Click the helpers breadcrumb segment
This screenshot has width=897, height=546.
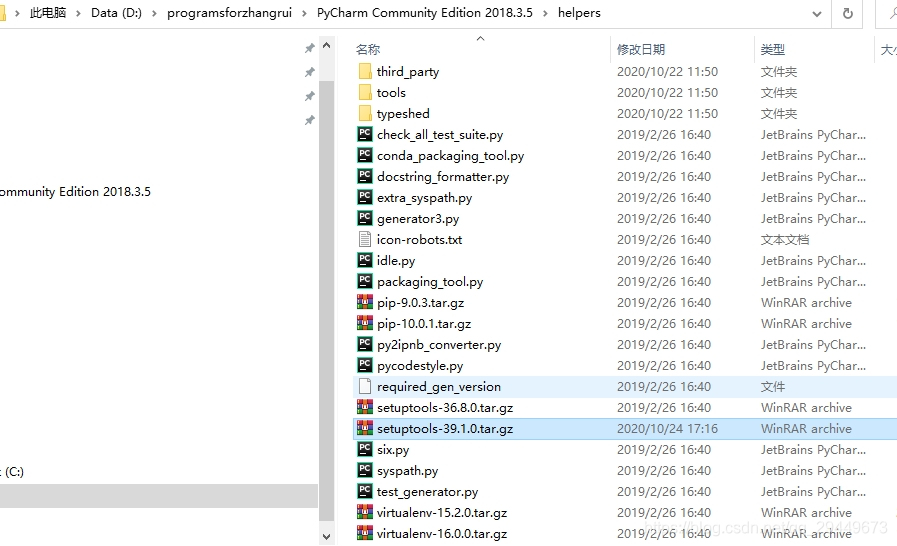[580, 13]
